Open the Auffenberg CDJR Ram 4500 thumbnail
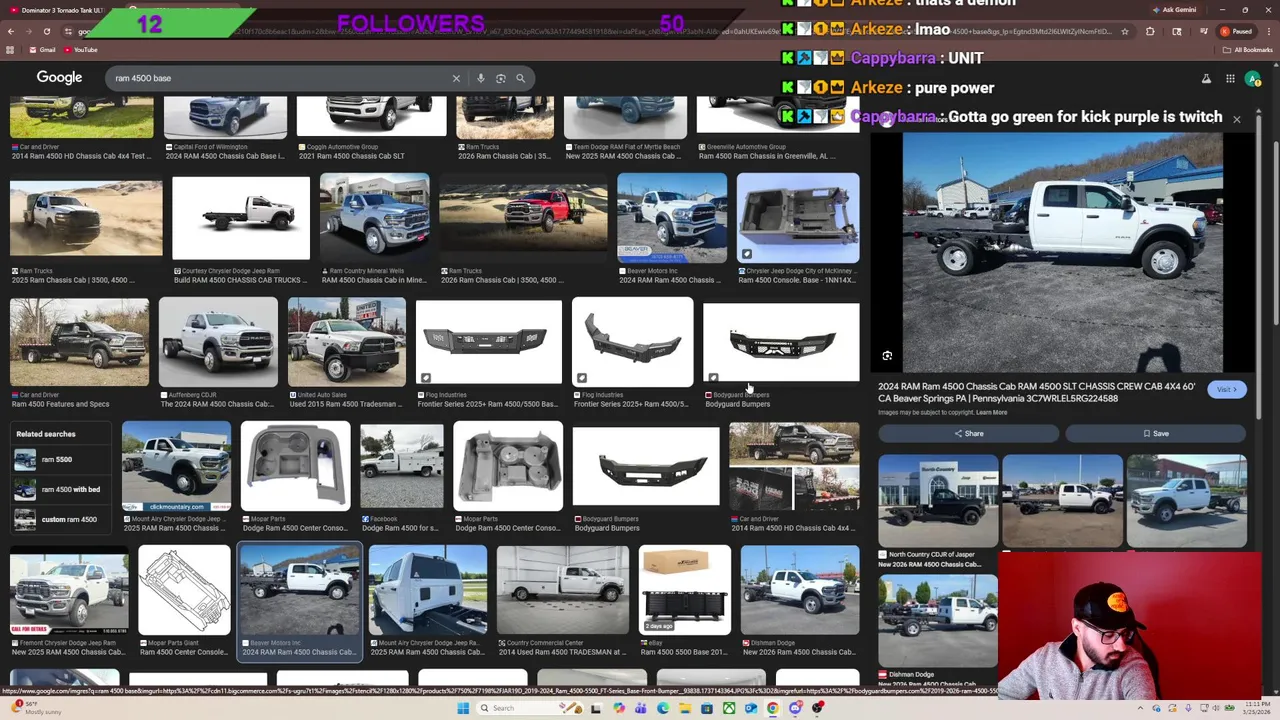Viewport: 1280px width, 720px height. pos(218,341)
